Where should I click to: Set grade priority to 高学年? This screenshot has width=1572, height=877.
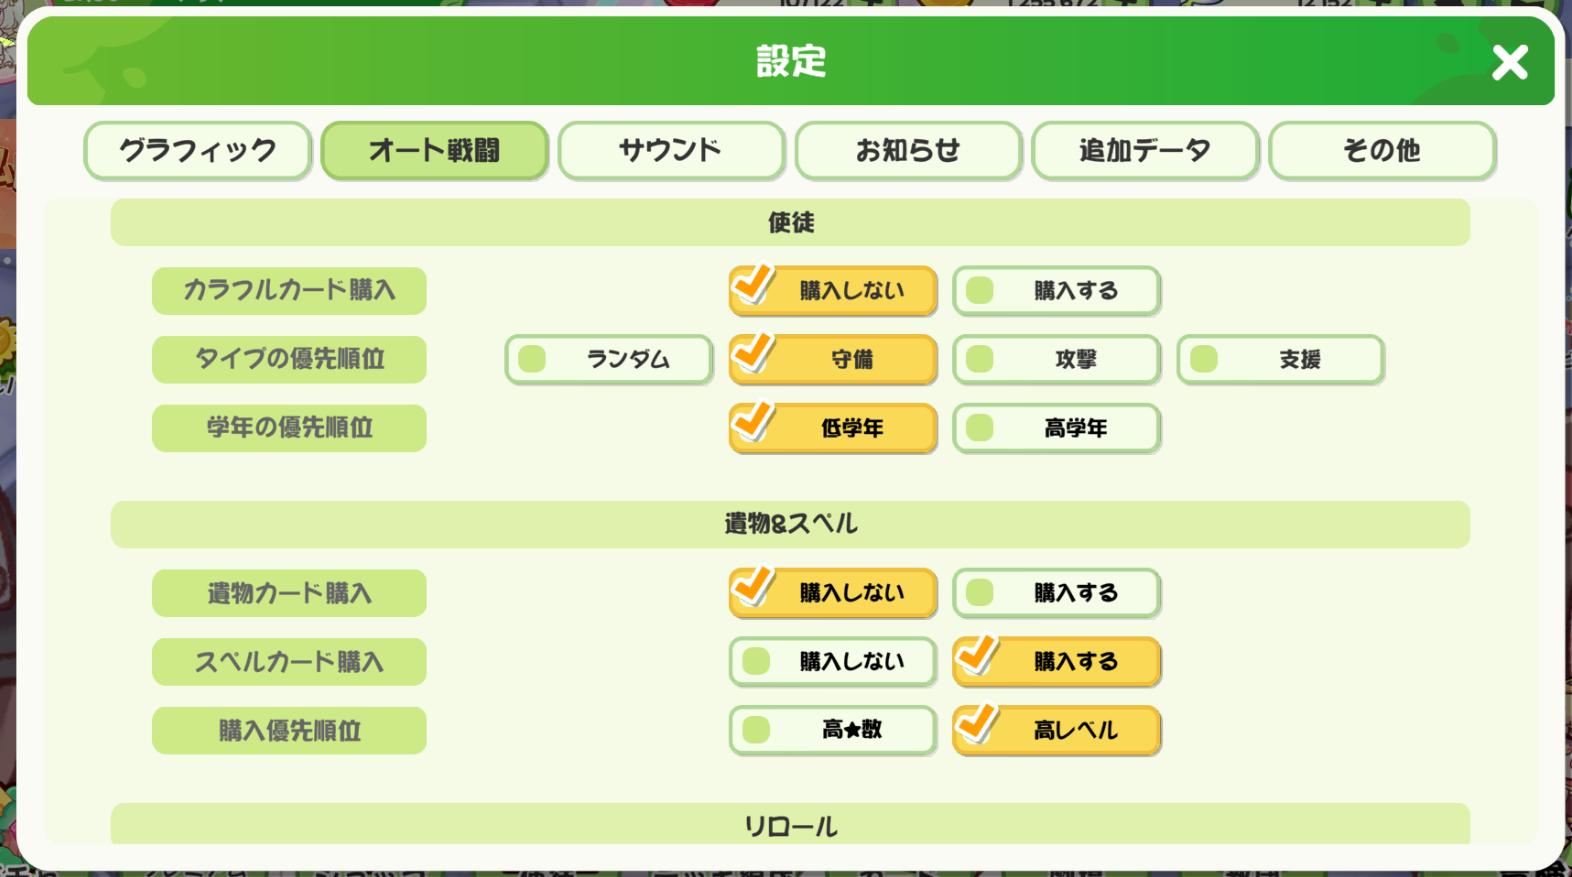(1056, 429)
